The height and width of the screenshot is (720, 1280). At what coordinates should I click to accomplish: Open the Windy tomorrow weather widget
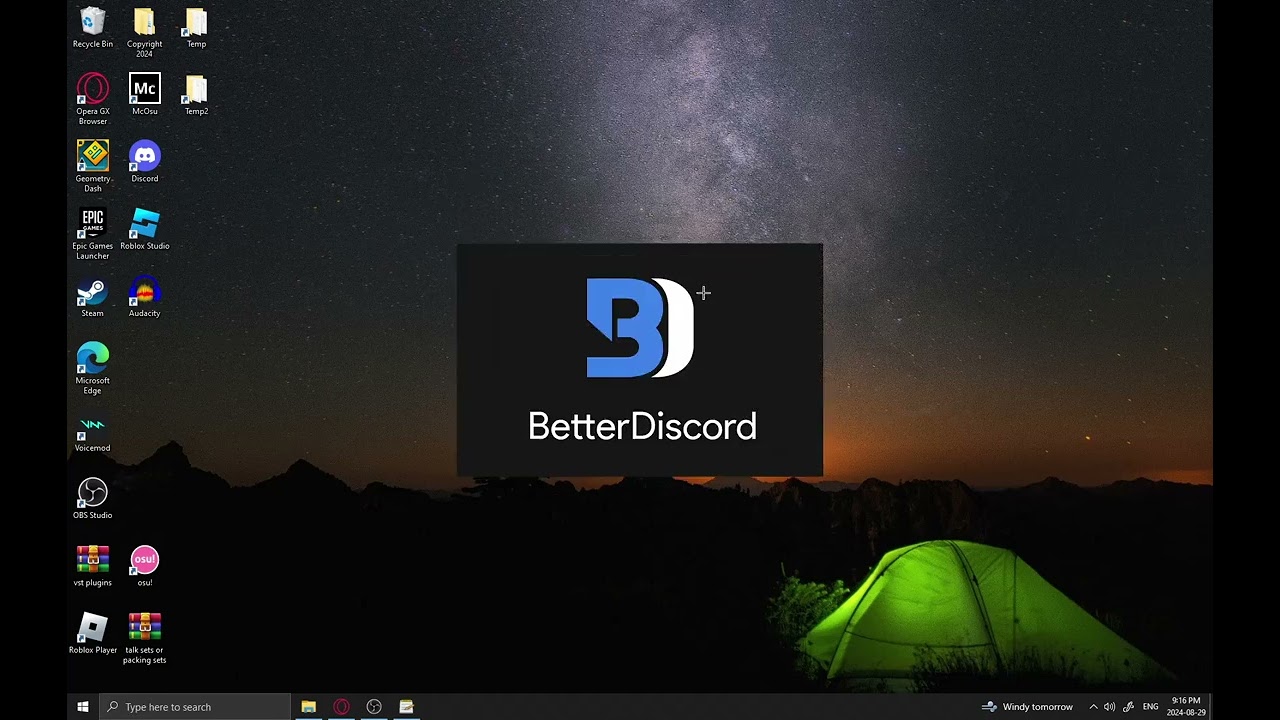pos(1027,707)
